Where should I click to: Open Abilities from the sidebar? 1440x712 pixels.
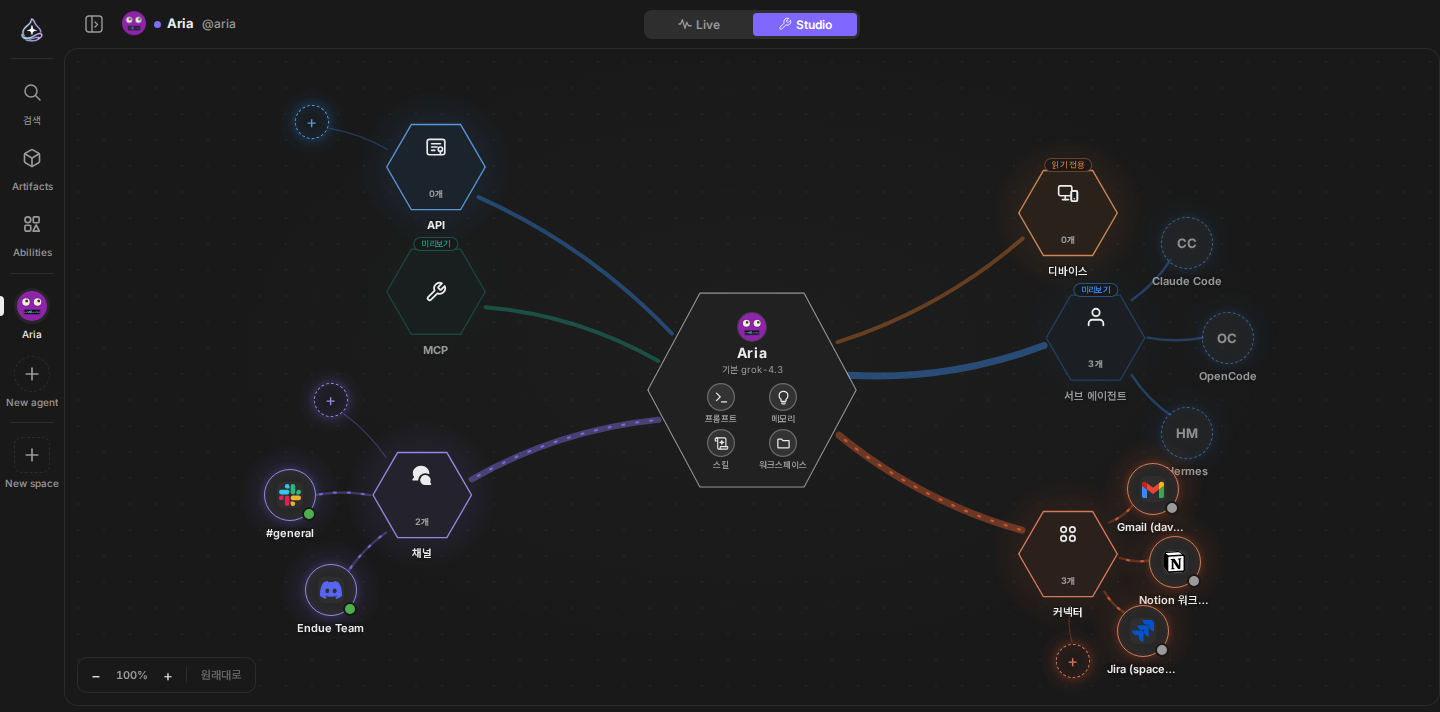click(x=32, y=236)
